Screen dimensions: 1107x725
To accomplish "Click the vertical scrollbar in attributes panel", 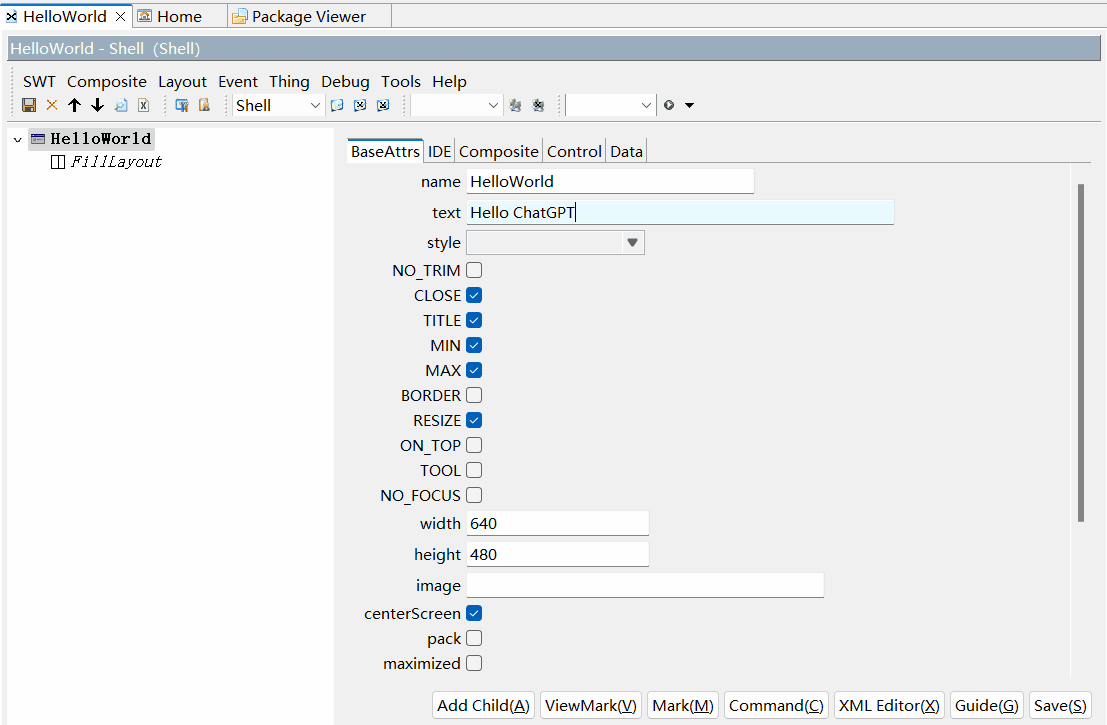I will click(x=1081, y=350).
